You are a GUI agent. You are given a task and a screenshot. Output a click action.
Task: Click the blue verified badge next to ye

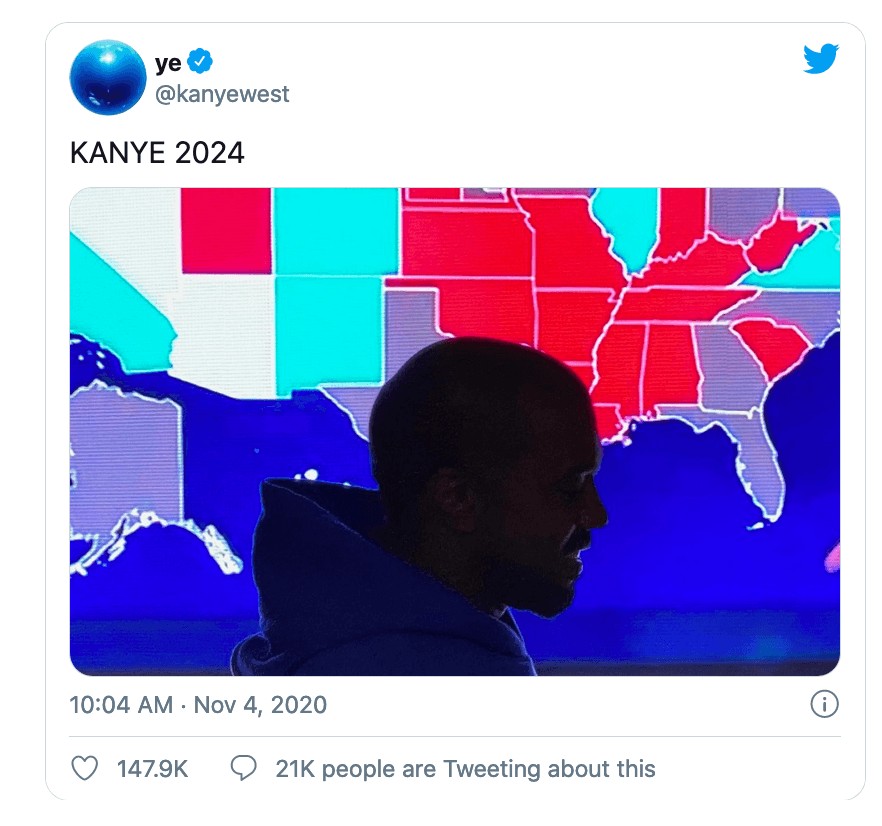[x=202, y=63]
